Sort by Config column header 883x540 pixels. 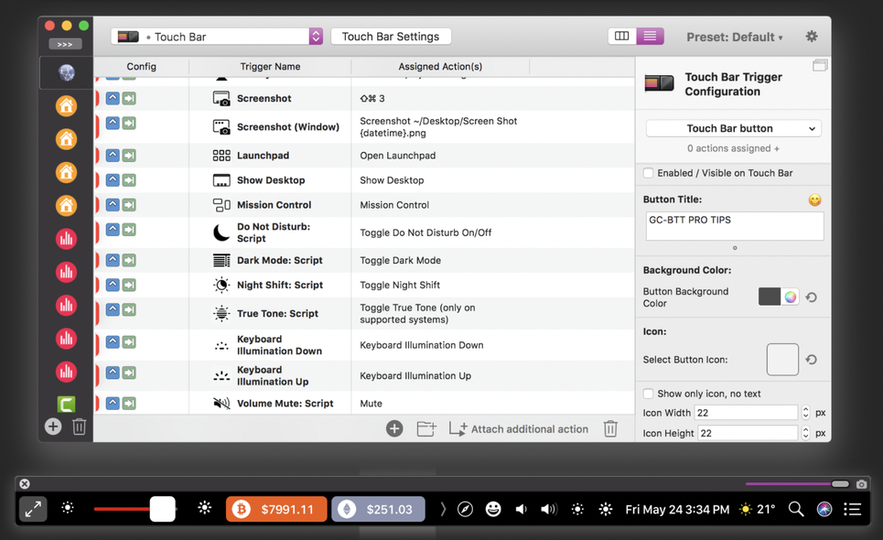141,66
